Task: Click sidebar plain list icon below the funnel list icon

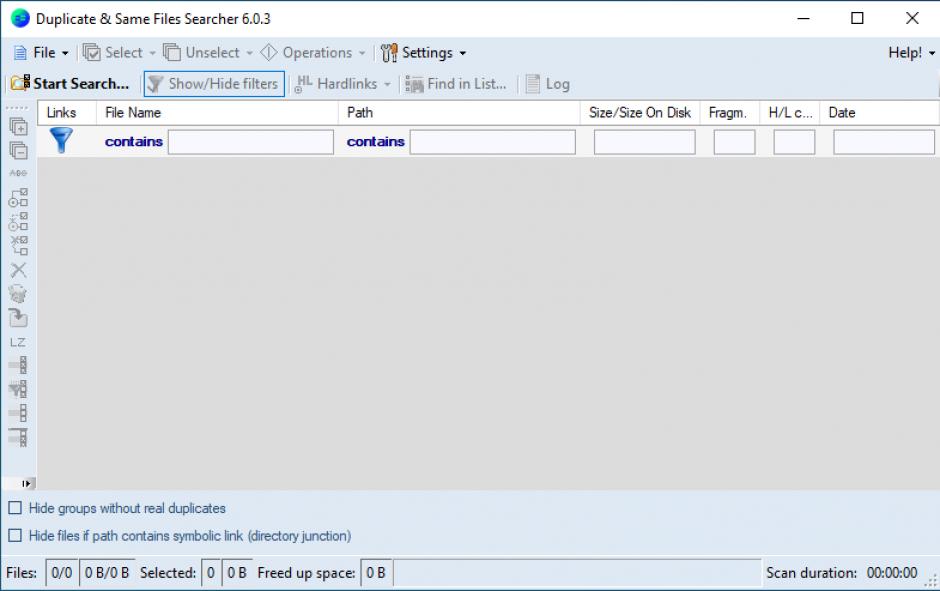Action: (19, 413)
